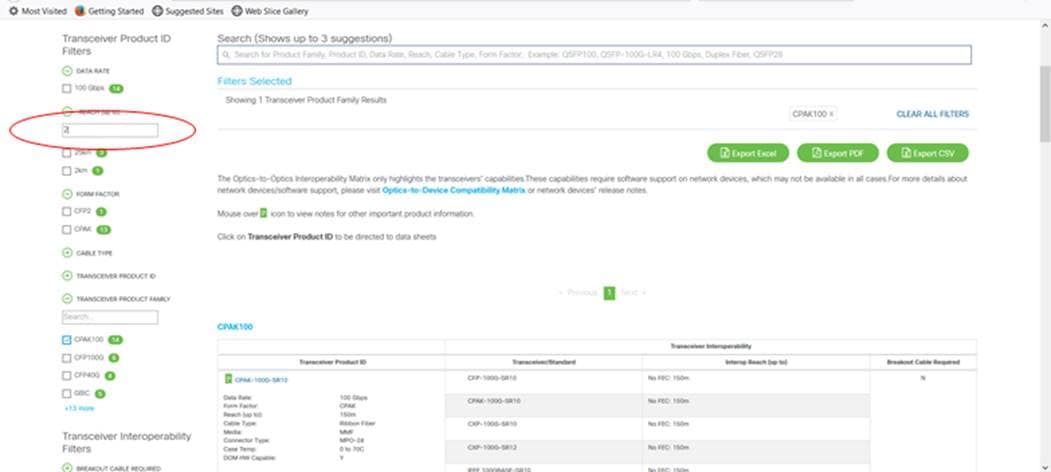The image size is (1051, 472).
Task: Focus the Reach filter search box
Action: tap(110, 131)
